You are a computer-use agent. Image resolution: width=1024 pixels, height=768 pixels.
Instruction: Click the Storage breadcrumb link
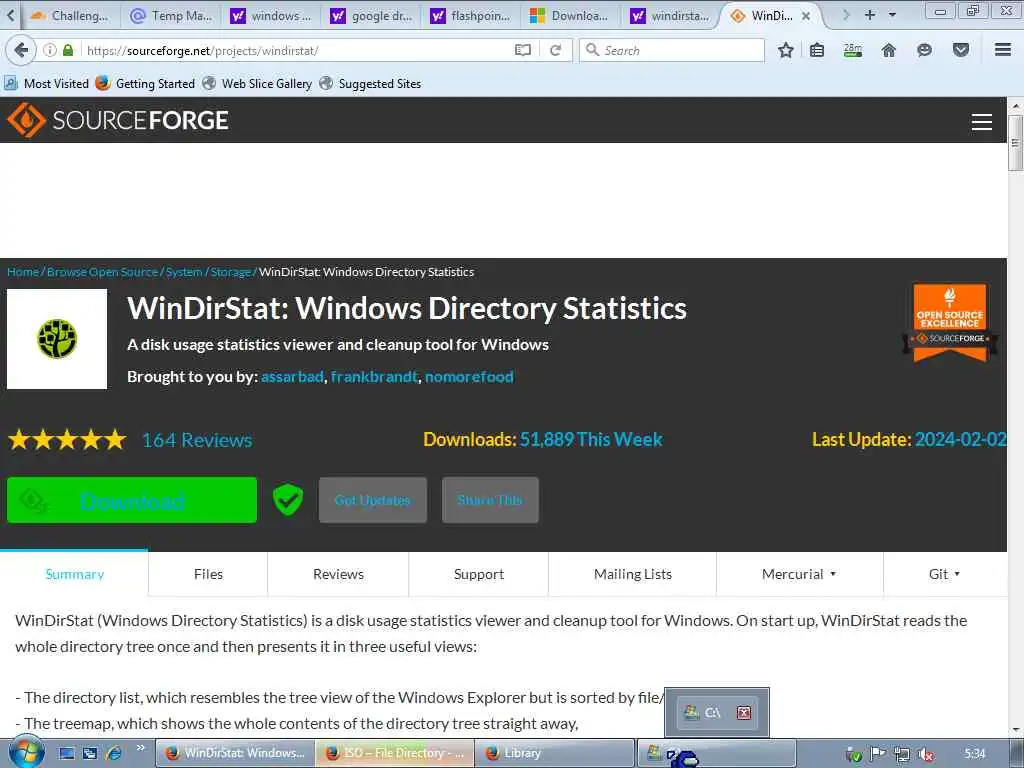(x=231, y=272)
